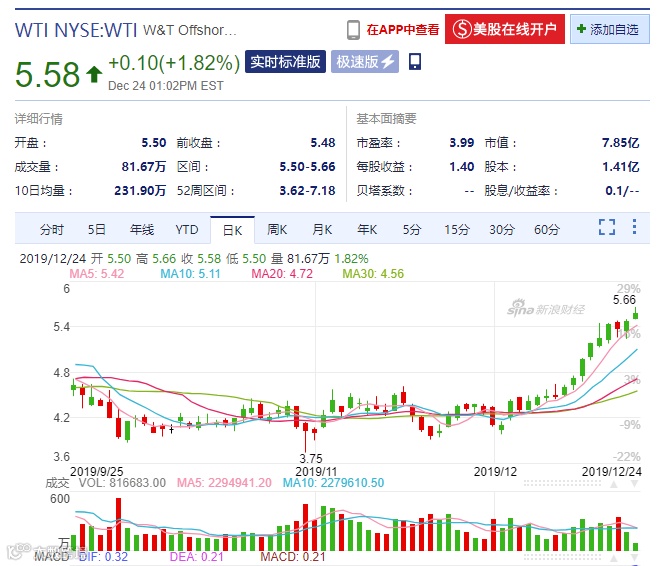Click the 5.58 current price
659x566 pixels.
47,74
